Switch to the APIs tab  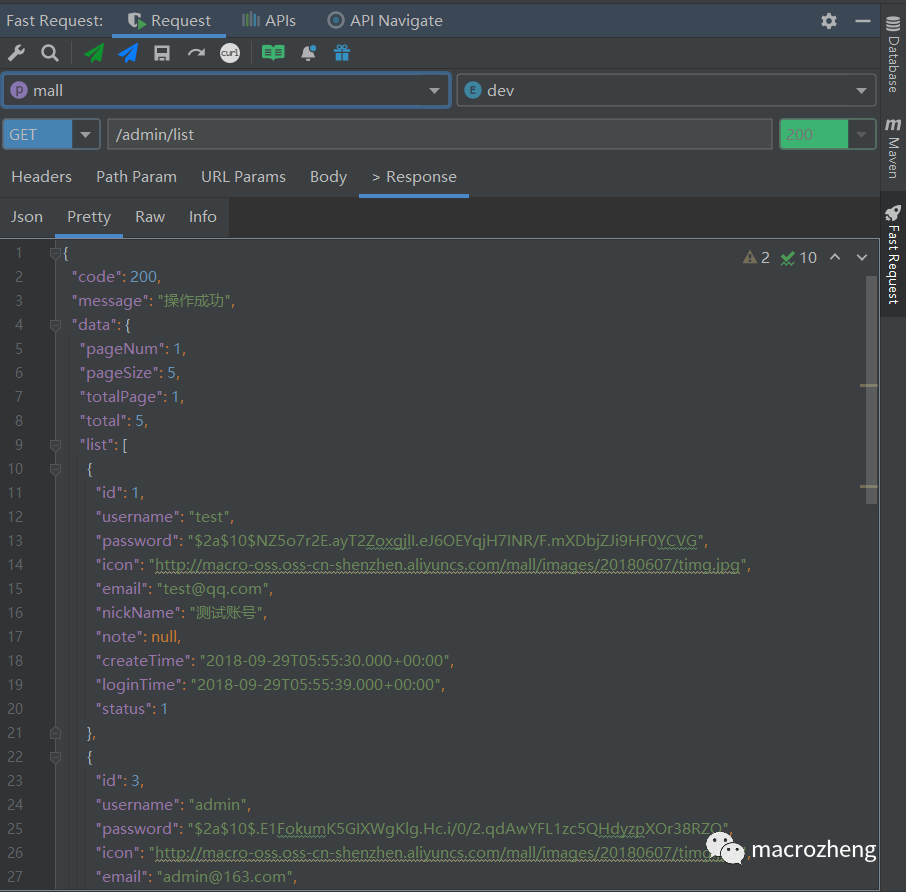(x=269, y=21)
